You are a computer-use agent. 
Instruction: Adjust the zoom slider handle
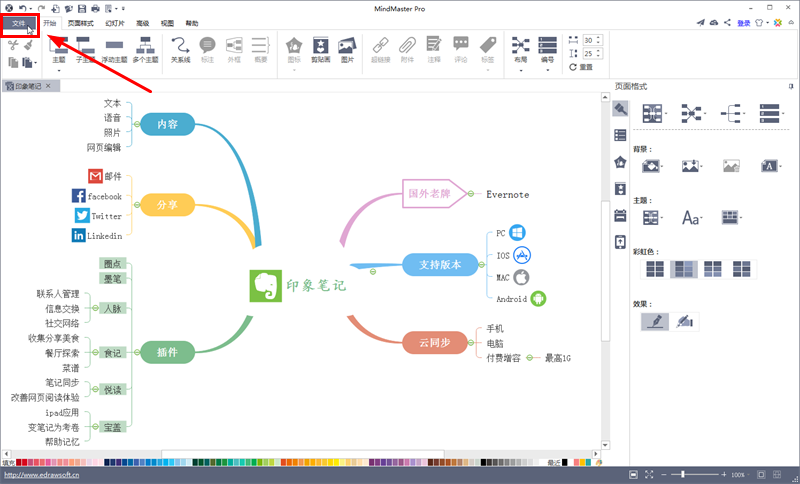pos(683,475)
